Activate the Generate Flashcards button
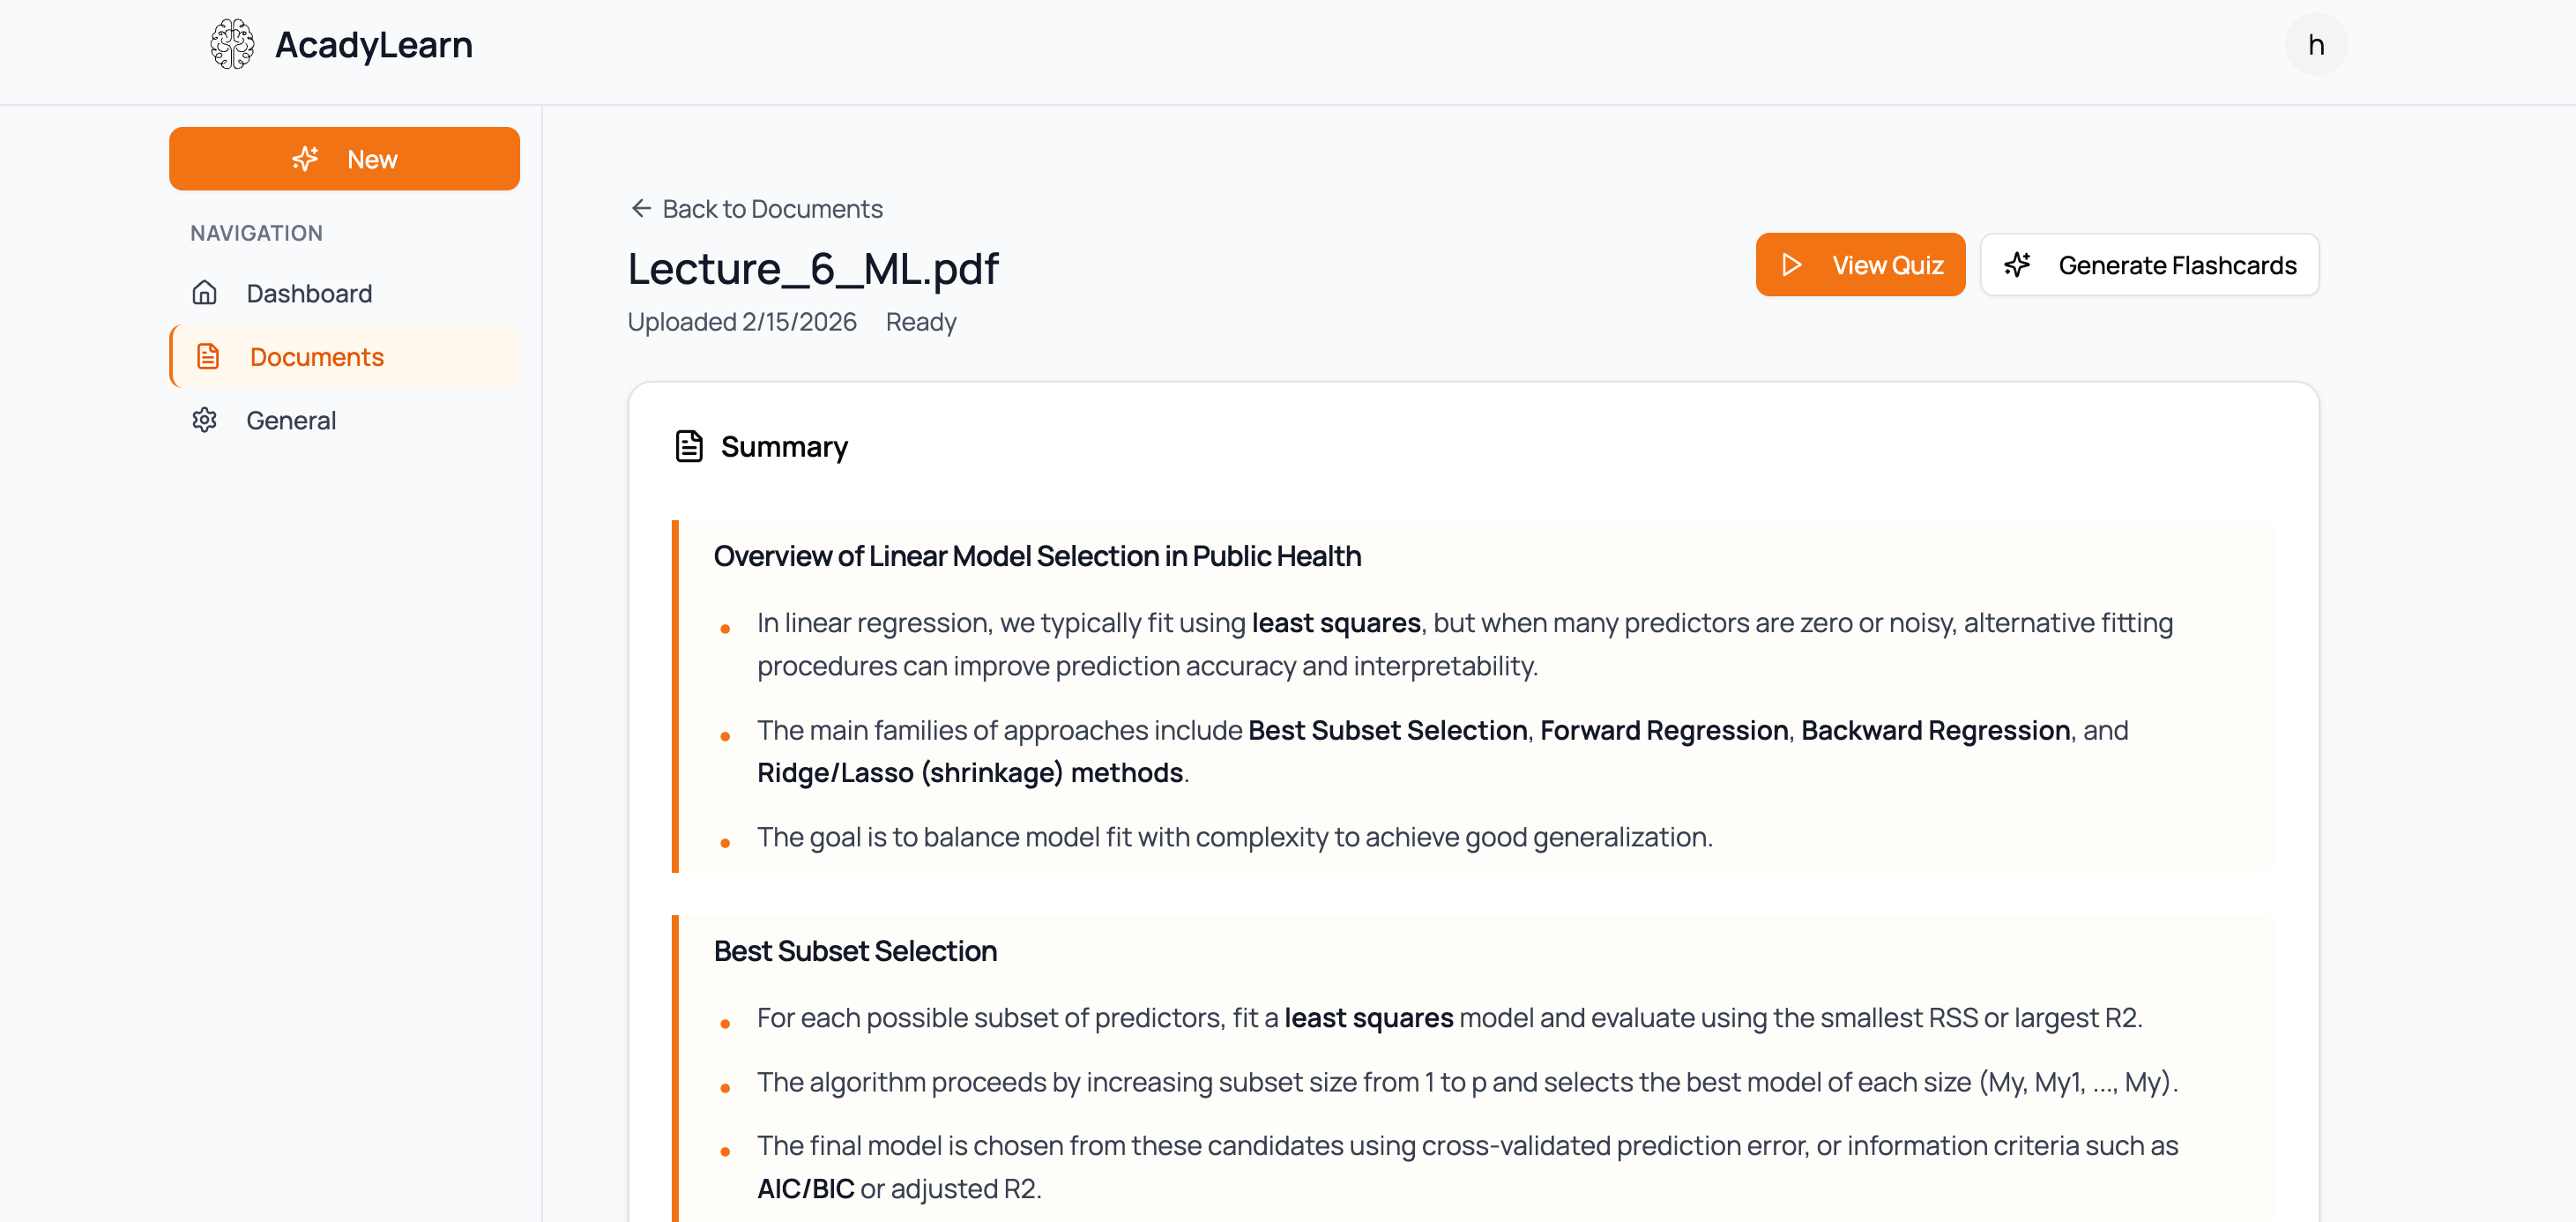The image size is (2576, 1222). (2149, 265)
